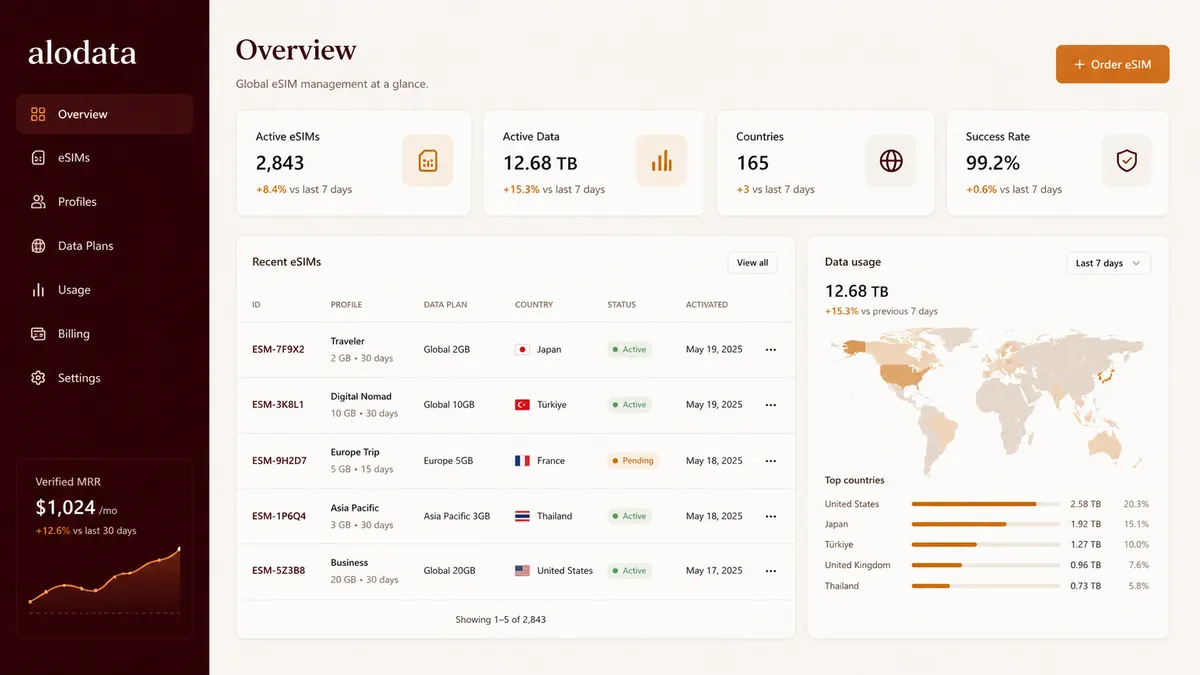Click the Europe 5GB data plan cell
This screenshot has height=675, width=1200.
pos(448,461)
